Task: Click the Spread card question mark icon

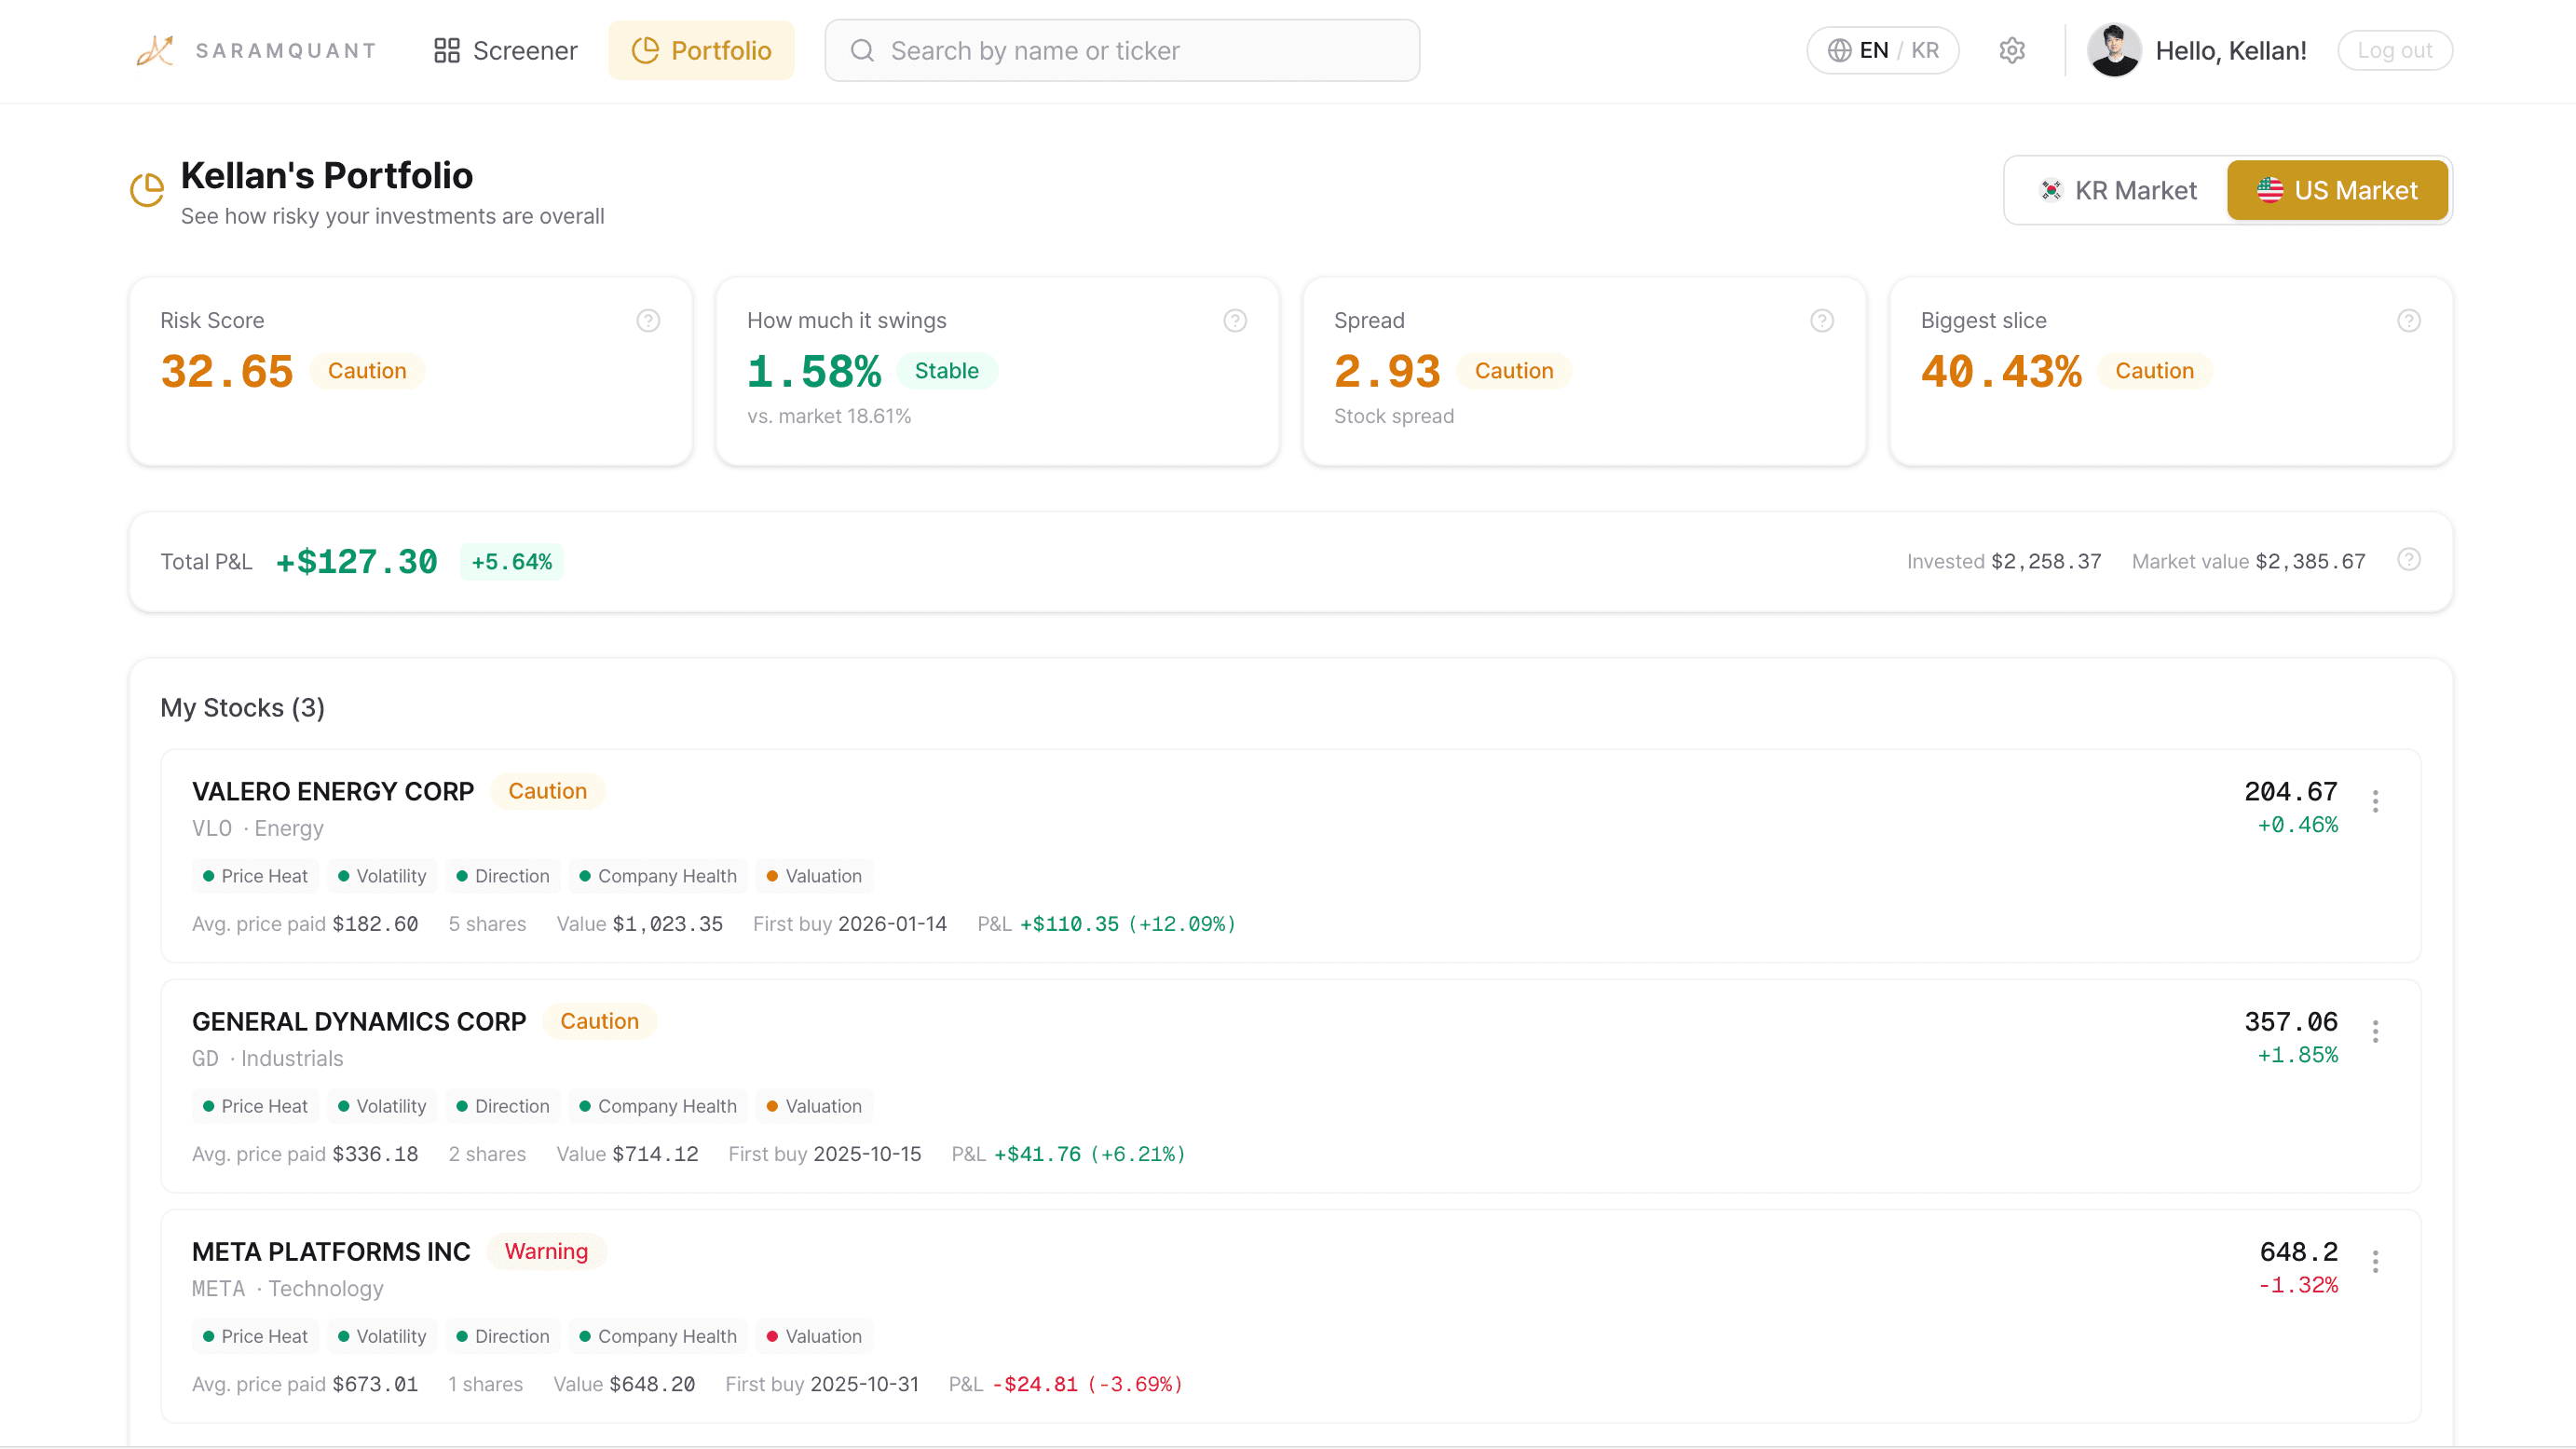Action: point(1822,320)
